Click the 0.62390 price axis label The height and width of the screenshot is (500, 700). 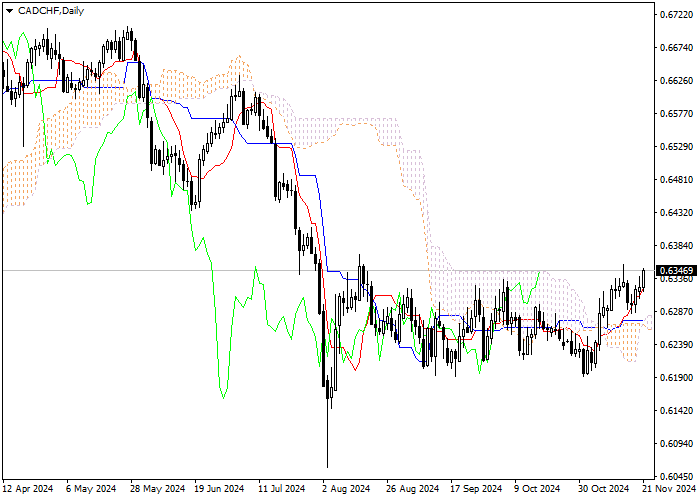coord(676,345)
